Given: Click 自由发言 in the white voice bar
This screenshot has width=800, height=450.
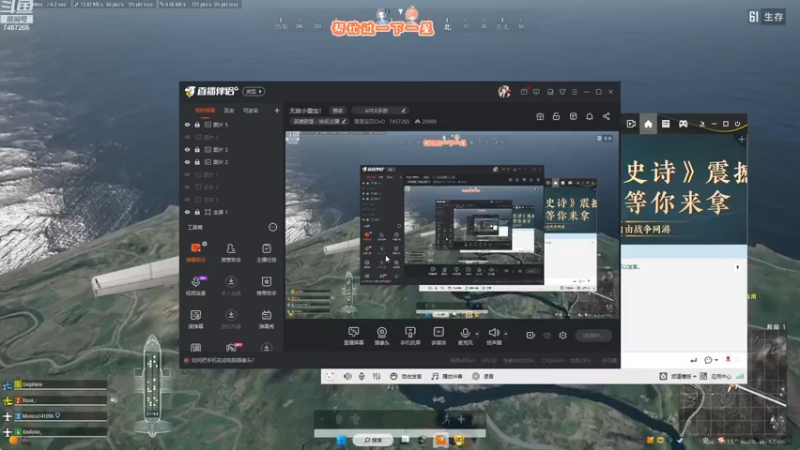Looking at the screenshot, I should tap(406, 376).
